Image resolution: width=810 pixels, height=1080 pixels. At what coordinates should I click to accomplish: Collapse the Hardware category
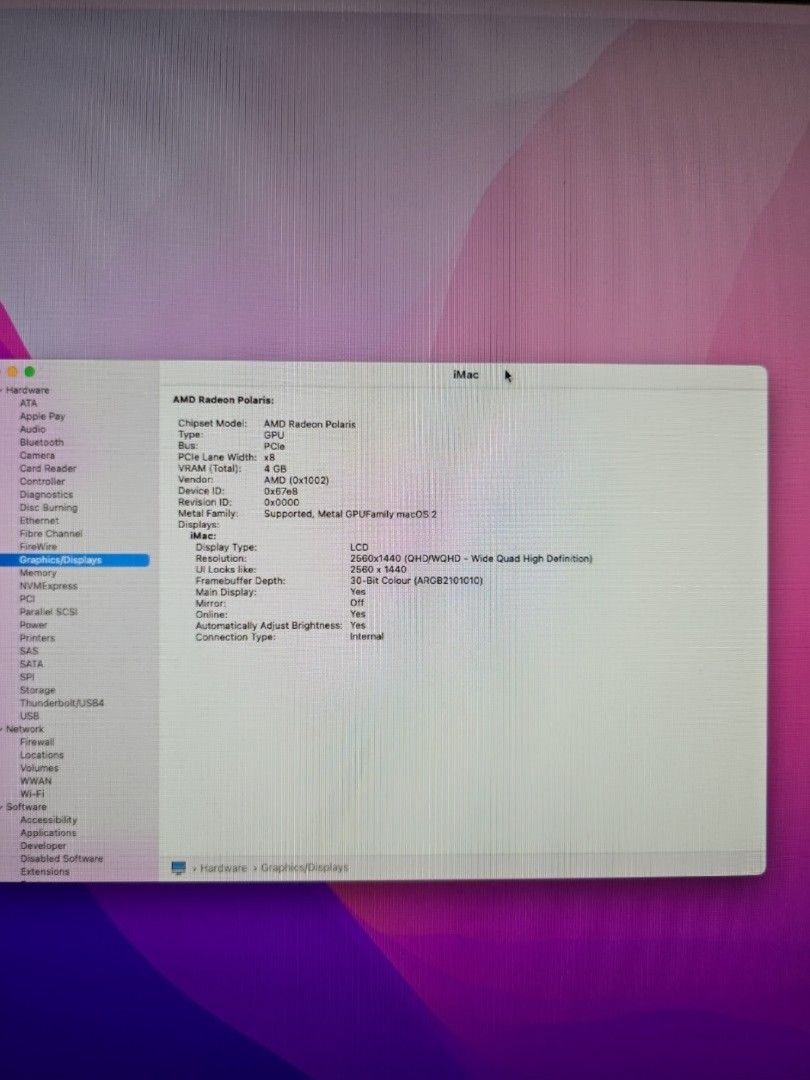(2, 391)
